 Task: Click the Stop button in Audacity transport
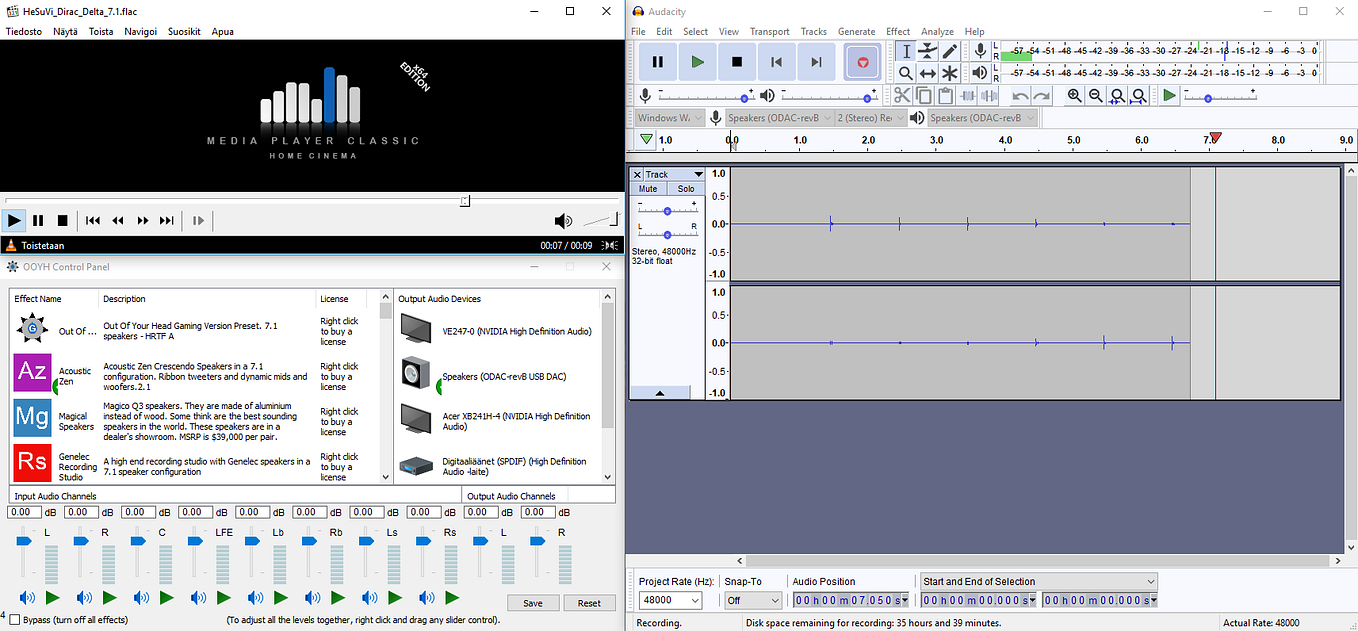736,61
